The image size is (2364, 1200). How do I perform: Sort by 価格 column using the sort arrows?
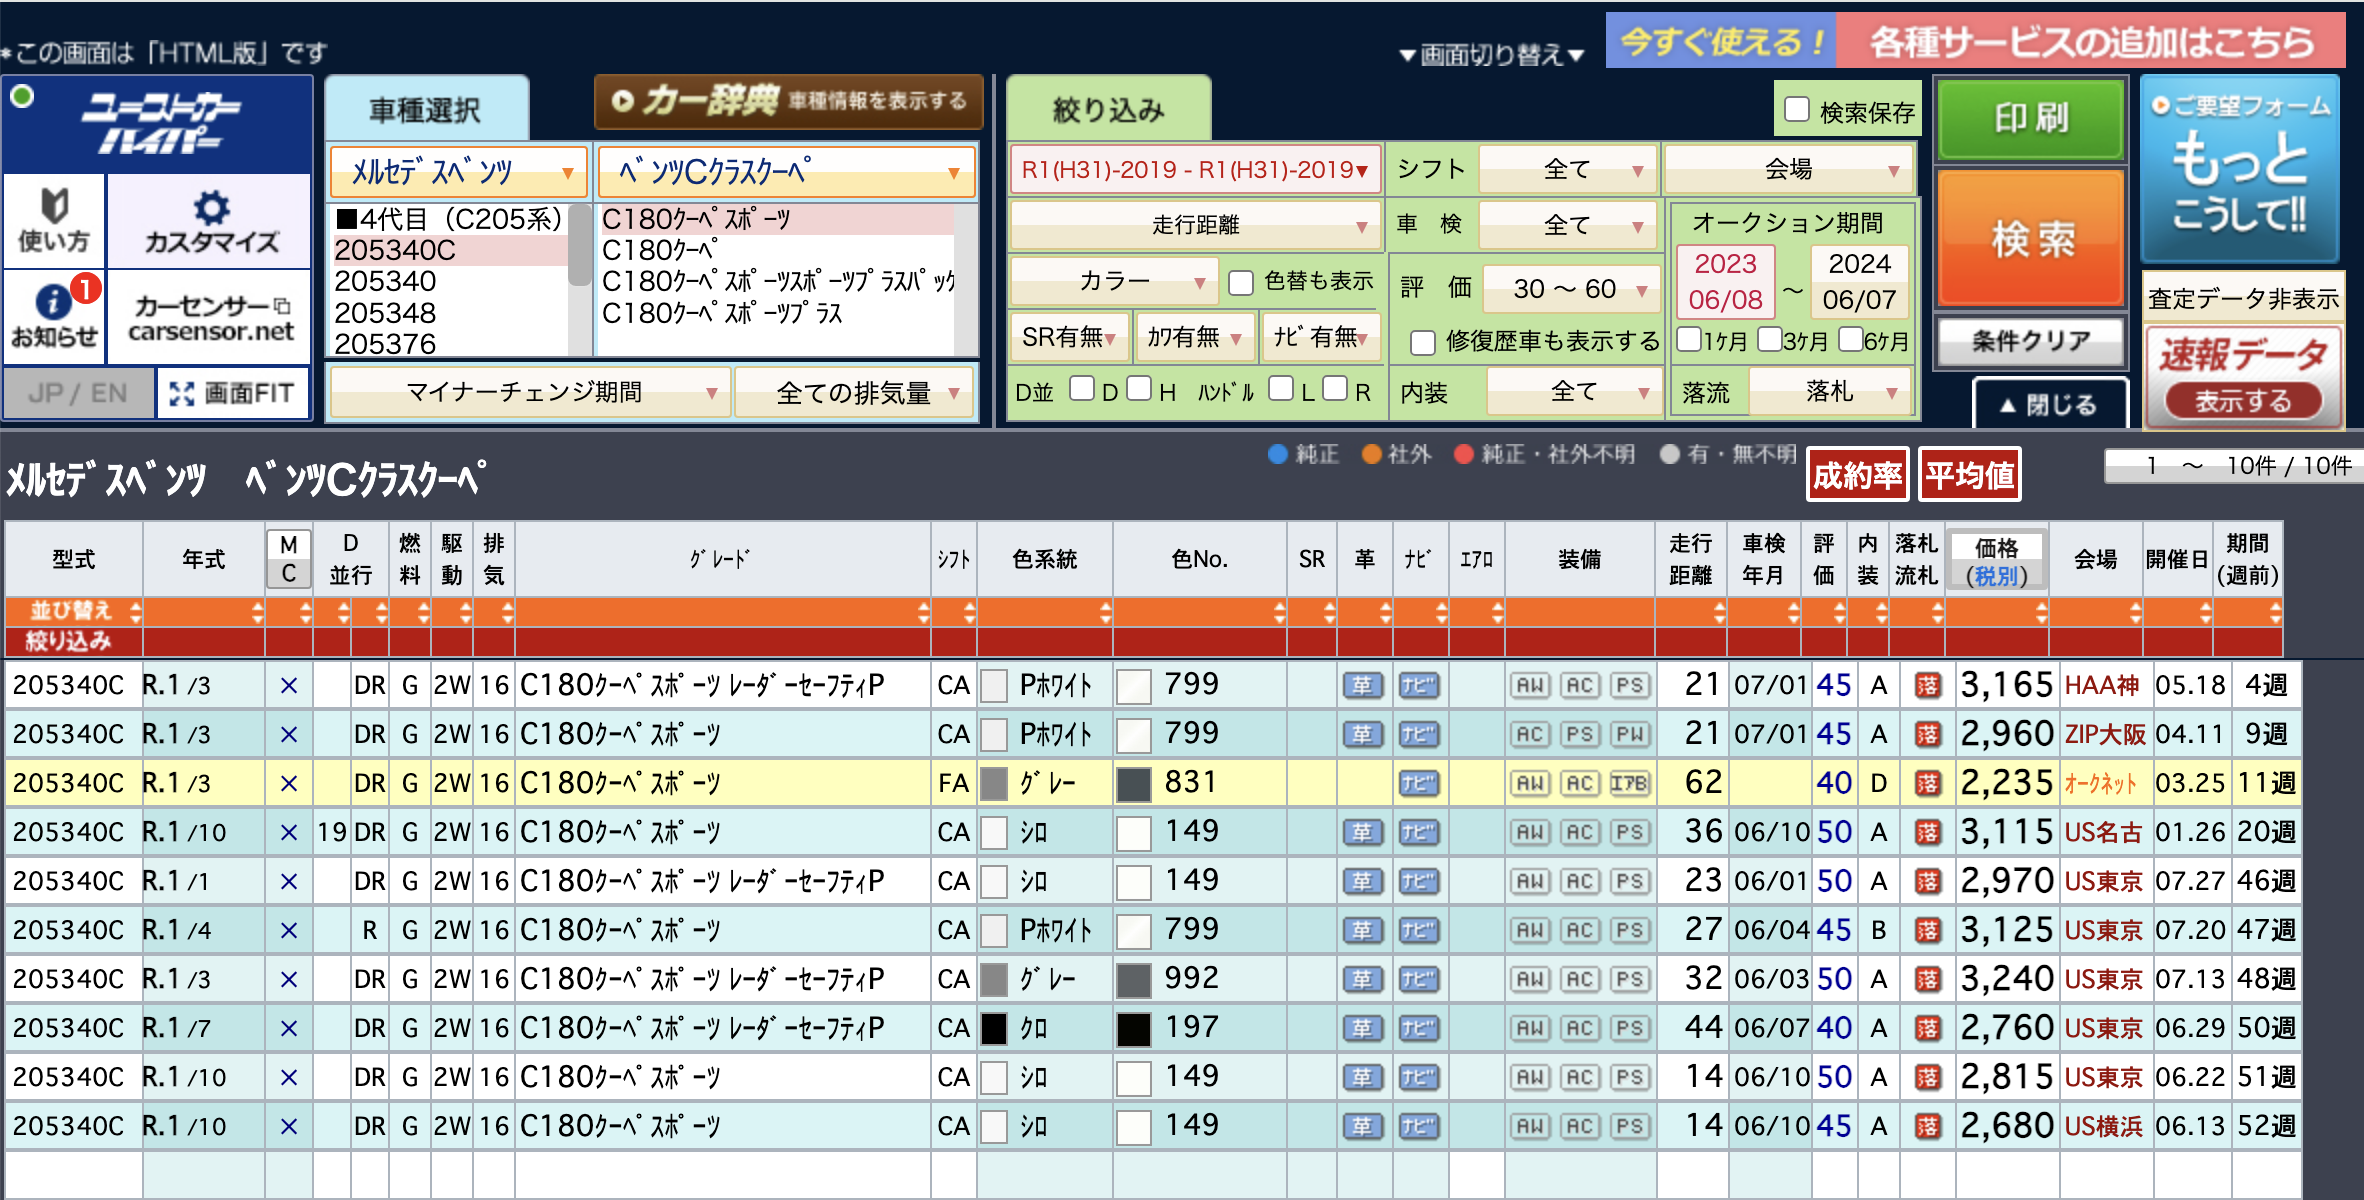point(2041,611)
